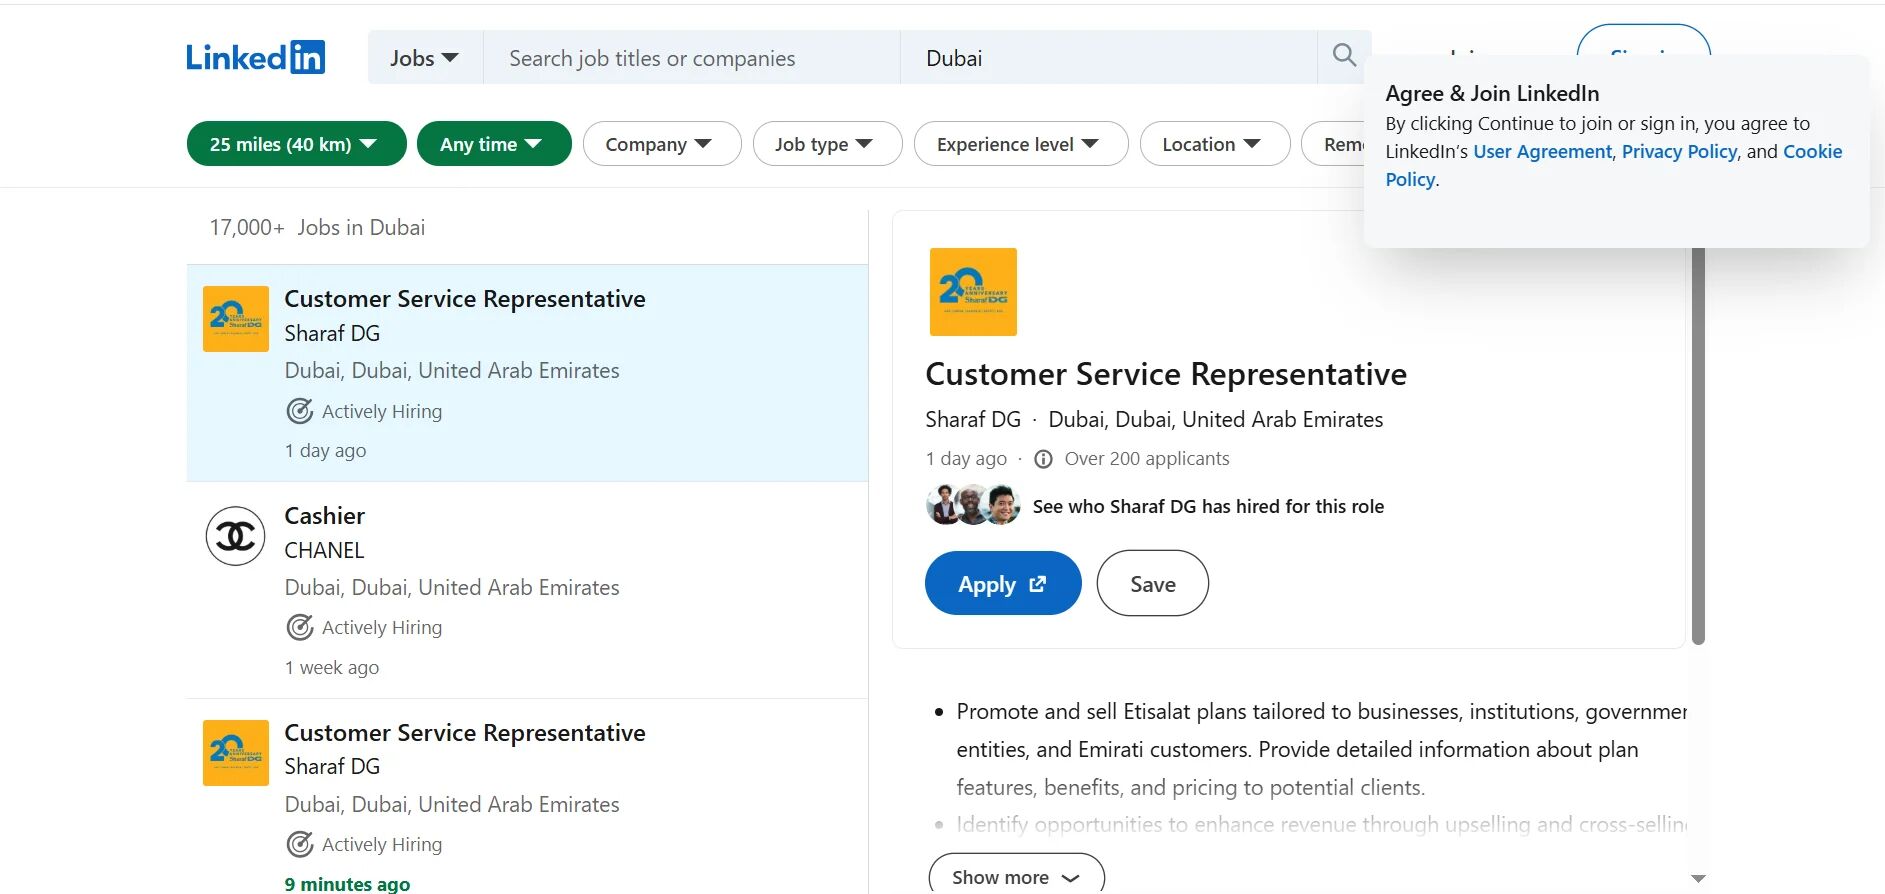Screen dimensions: 1885x894
Task: Open the Experience level filter
Action: 1019,144
